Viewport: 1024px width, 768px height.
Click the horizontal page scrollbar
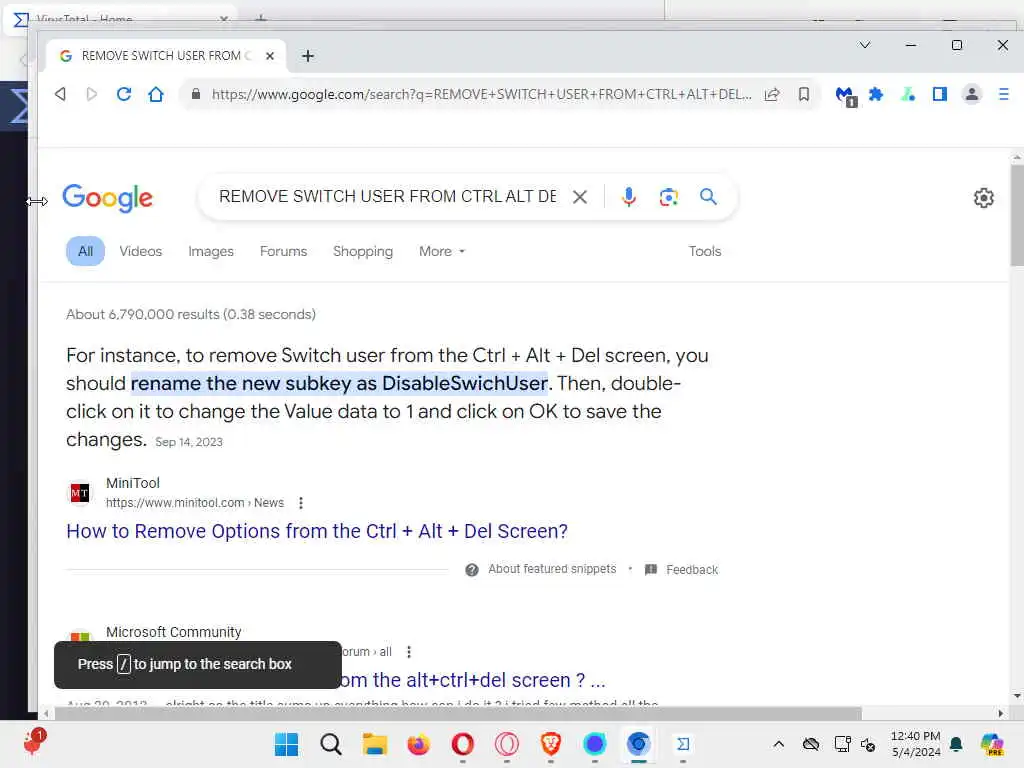[457, 713]
